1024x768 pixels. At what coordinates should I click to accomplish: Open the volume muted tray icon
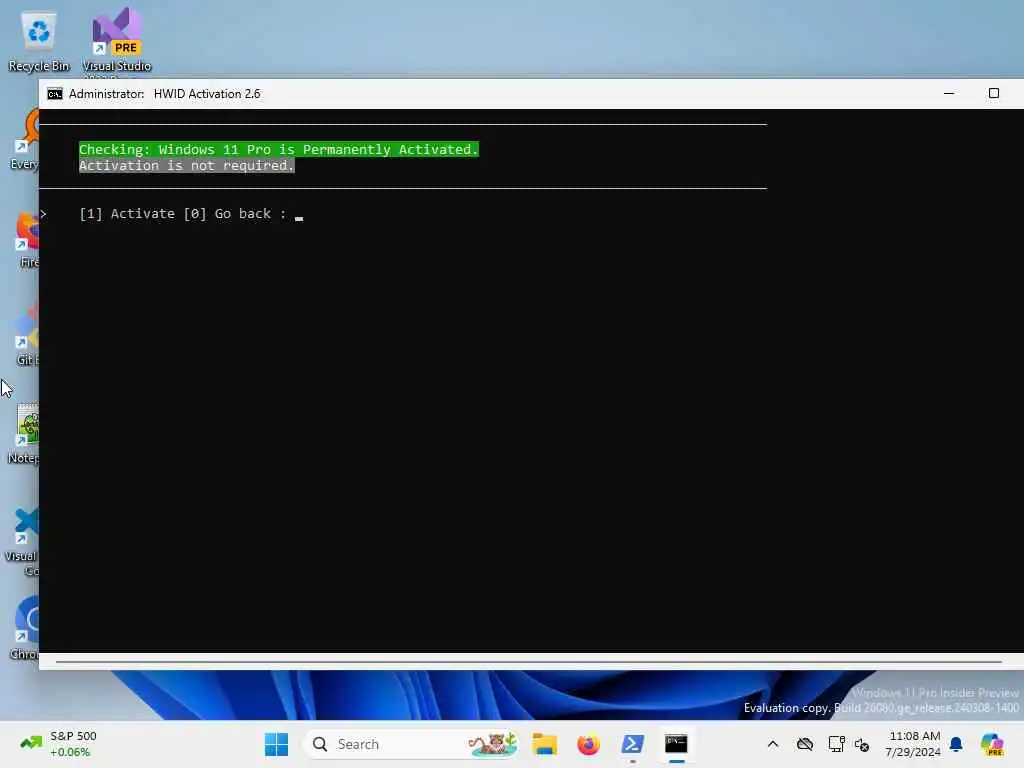click(x=862, y=744)
